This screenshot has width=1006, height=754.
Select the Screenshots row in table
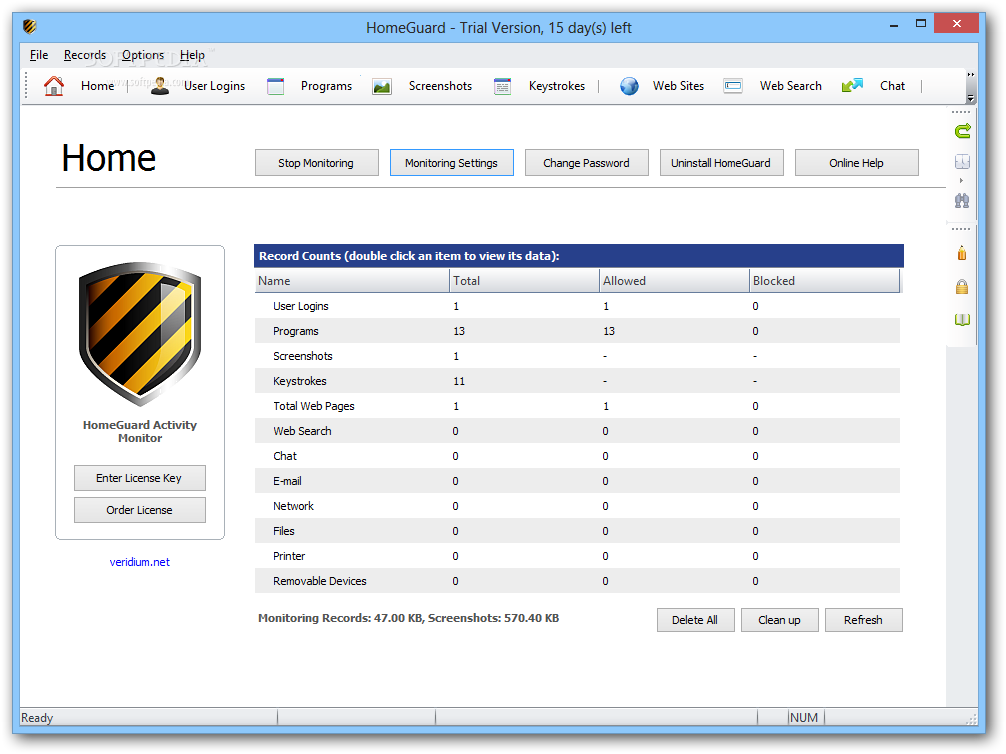(577, 356)
